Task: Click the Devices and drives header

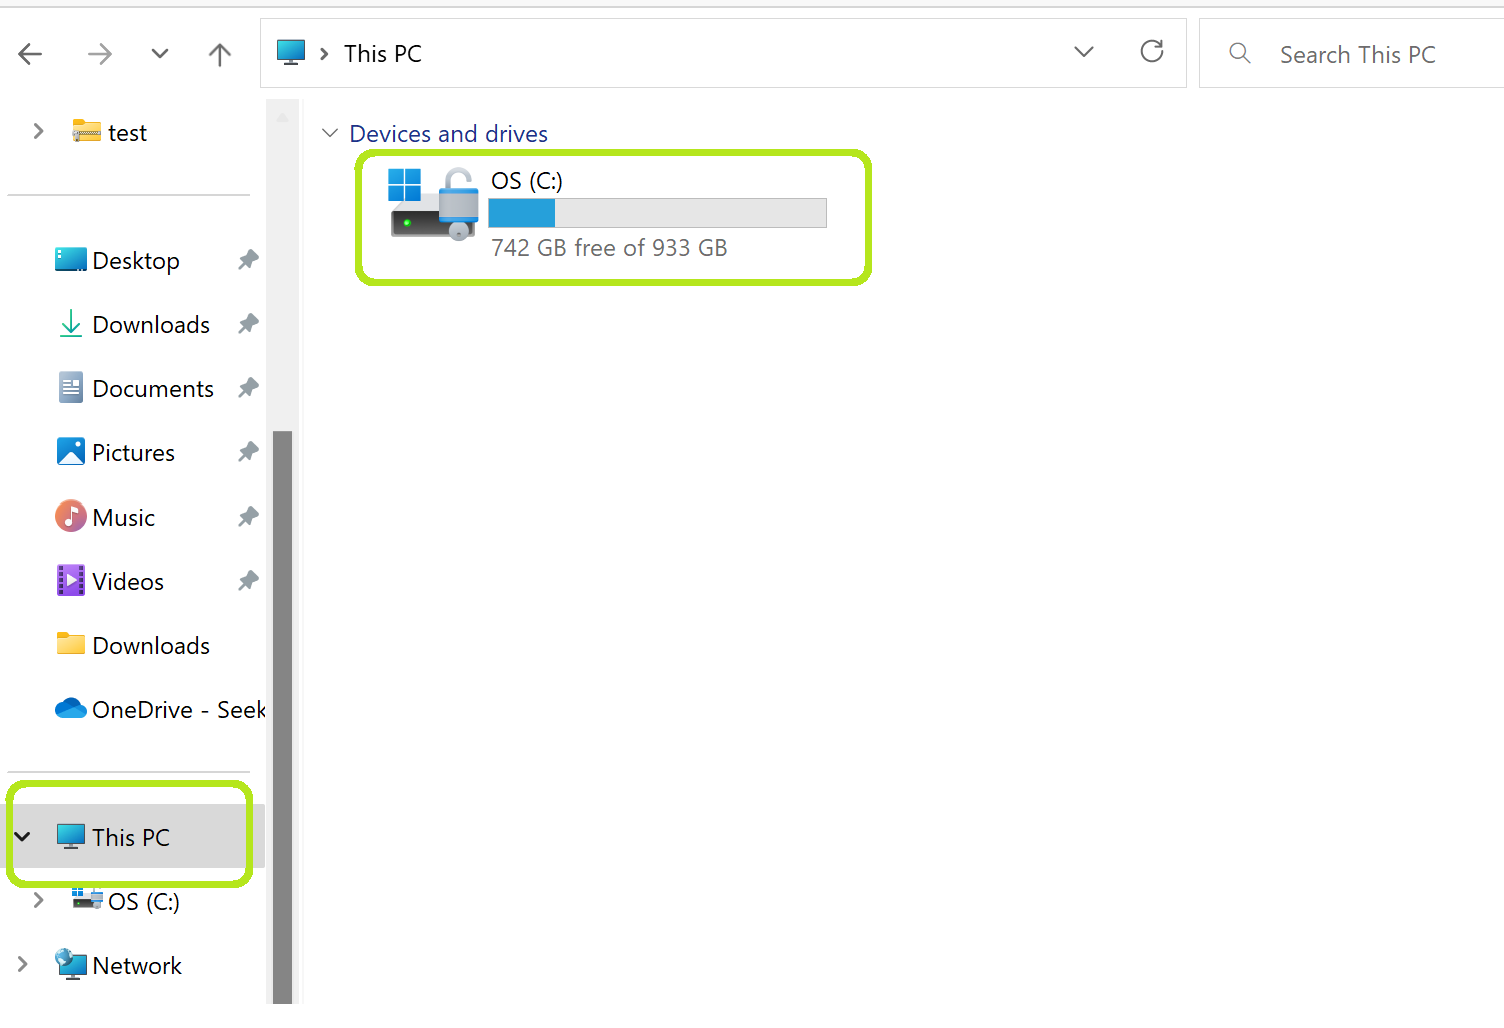Action: [449, 134]
